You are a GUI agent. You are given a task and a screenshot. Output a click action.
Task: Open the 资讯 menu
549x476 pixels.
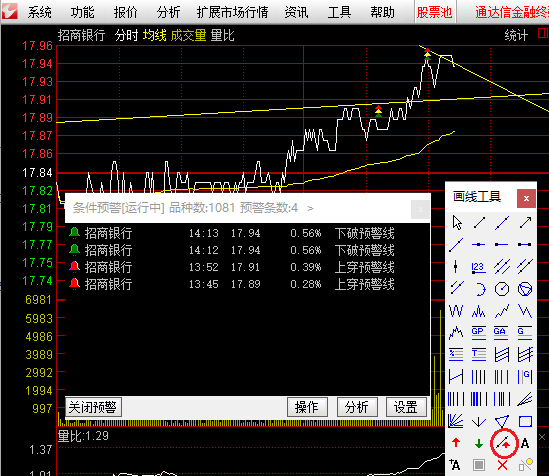296,13
